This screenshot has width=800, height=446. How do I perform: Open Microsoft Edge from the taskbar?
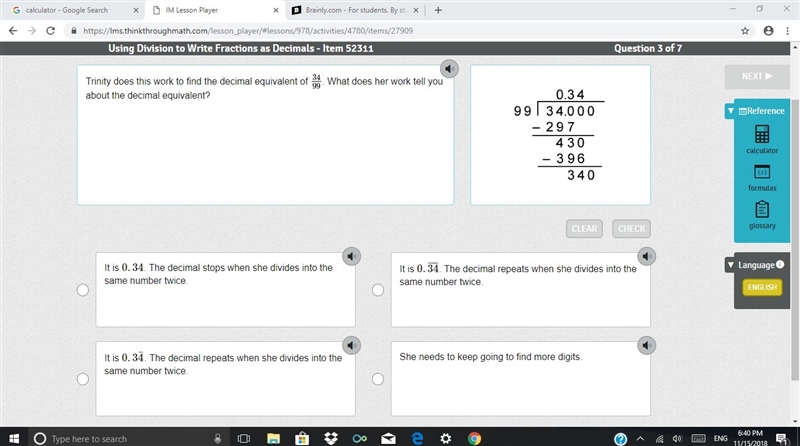(x=417, y=438)
